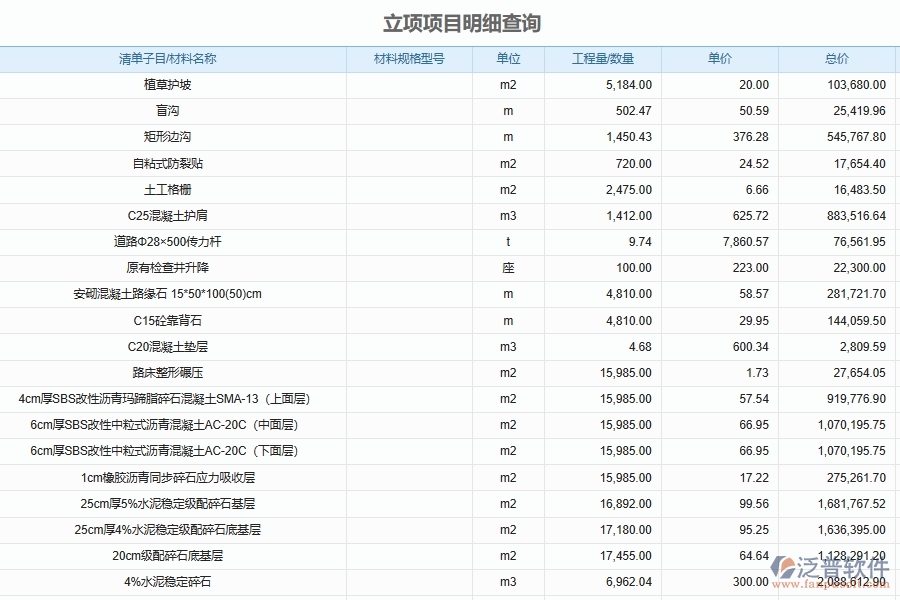The image size is (900, 600).
Task: Sort by the 单价 column header
Action: [716, 59]
